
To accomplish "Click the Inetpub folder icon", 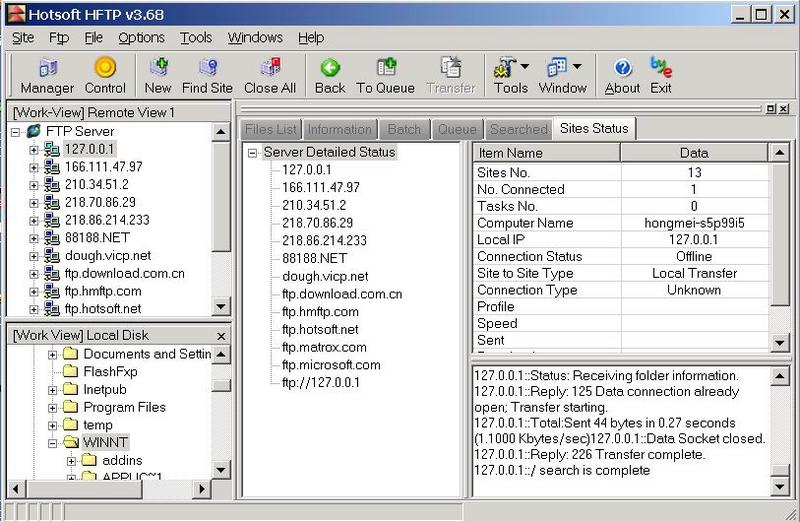I will pyautogui.click(x=70, y=389).
